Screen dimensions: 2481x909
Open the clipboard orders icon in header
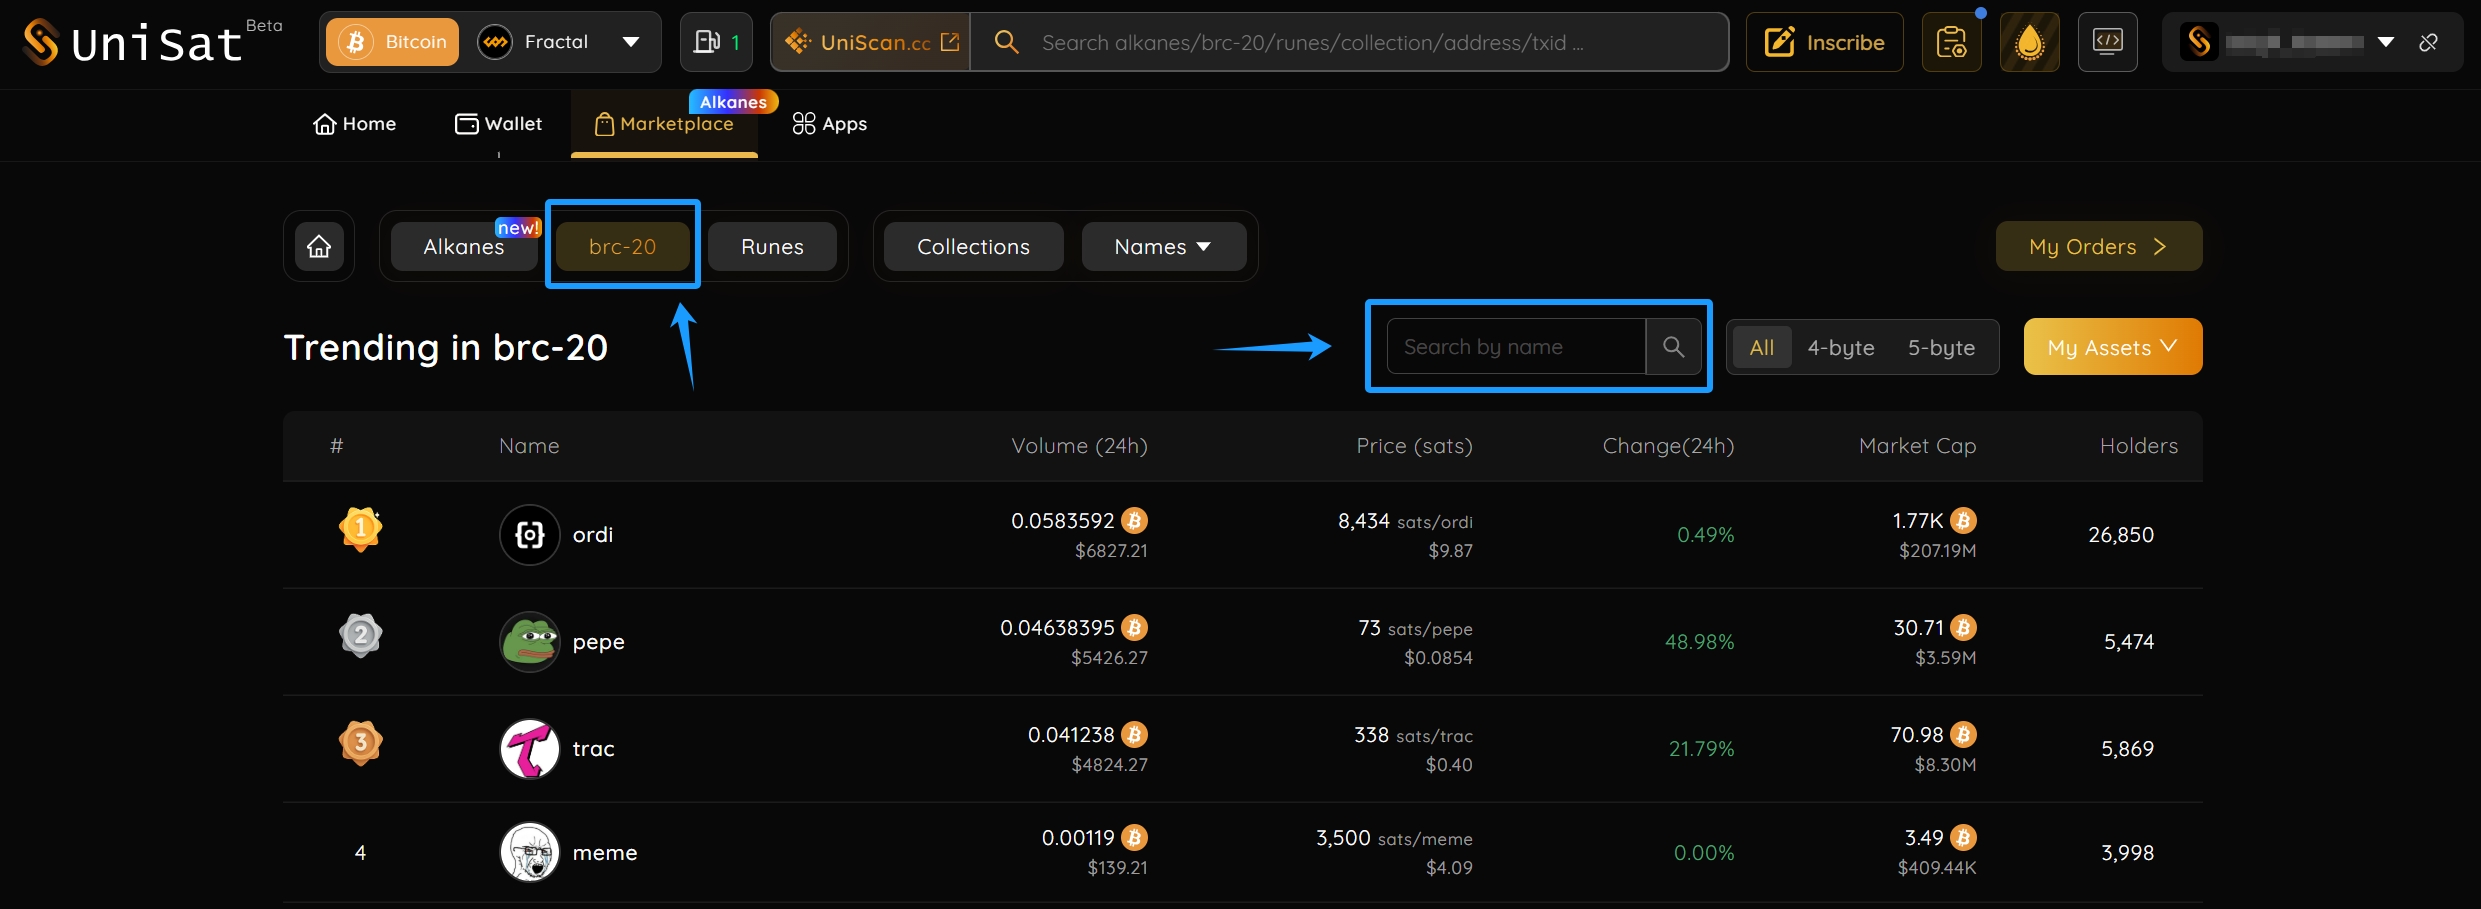[1951, 42]
